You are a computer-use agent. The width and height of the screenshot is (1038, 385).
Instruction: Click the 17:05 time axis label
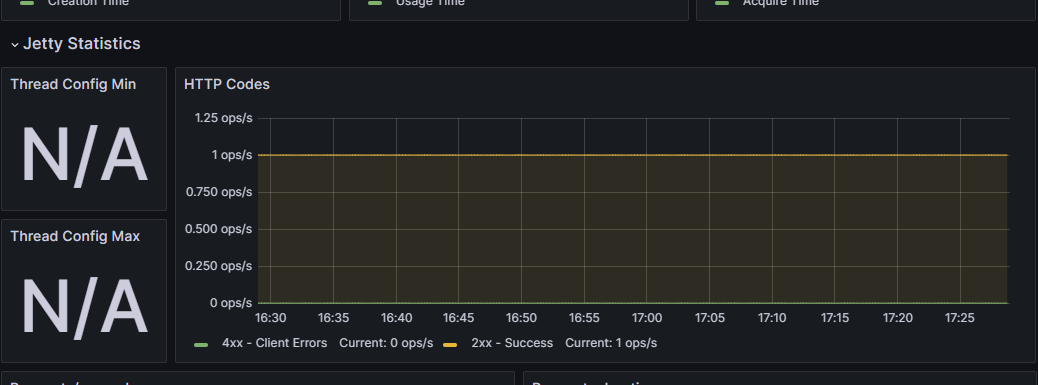710,318
